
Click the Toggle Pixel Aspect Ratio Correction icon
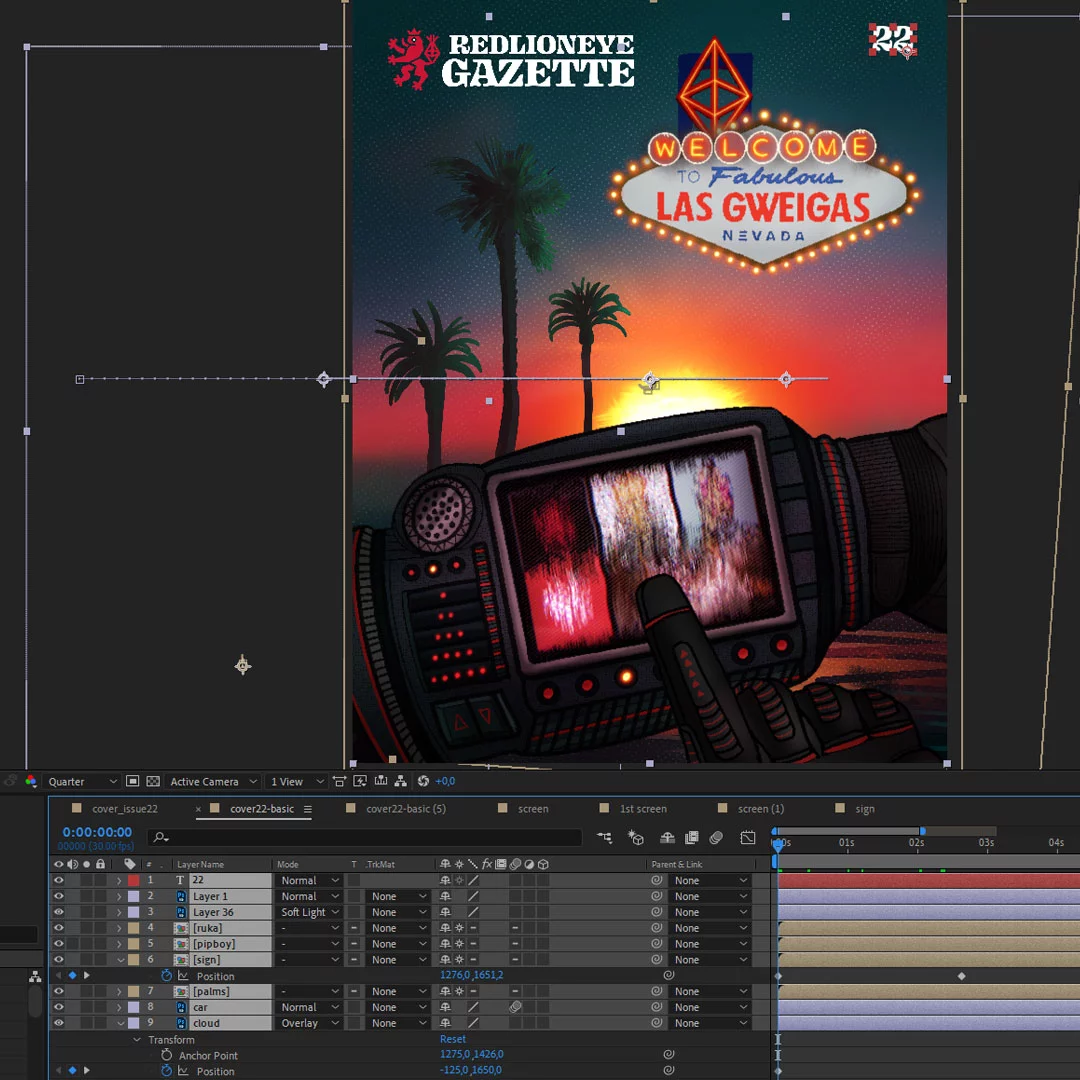pyautogui.click(x=339, y=781)
